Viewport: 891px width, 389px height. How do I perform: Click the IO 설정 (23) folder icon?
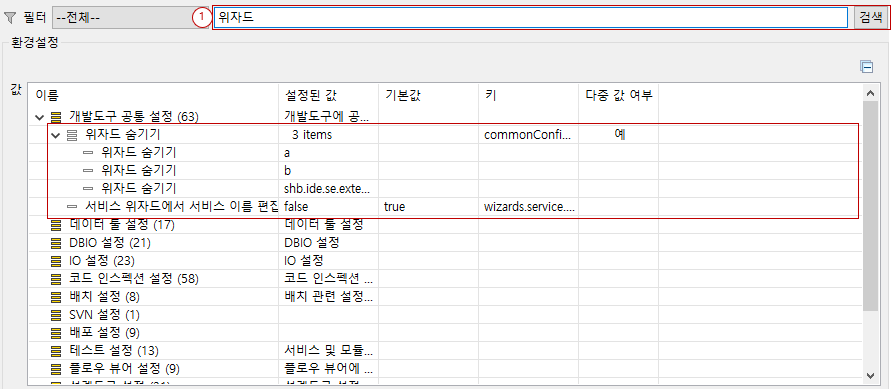click(x=56, y=261)
